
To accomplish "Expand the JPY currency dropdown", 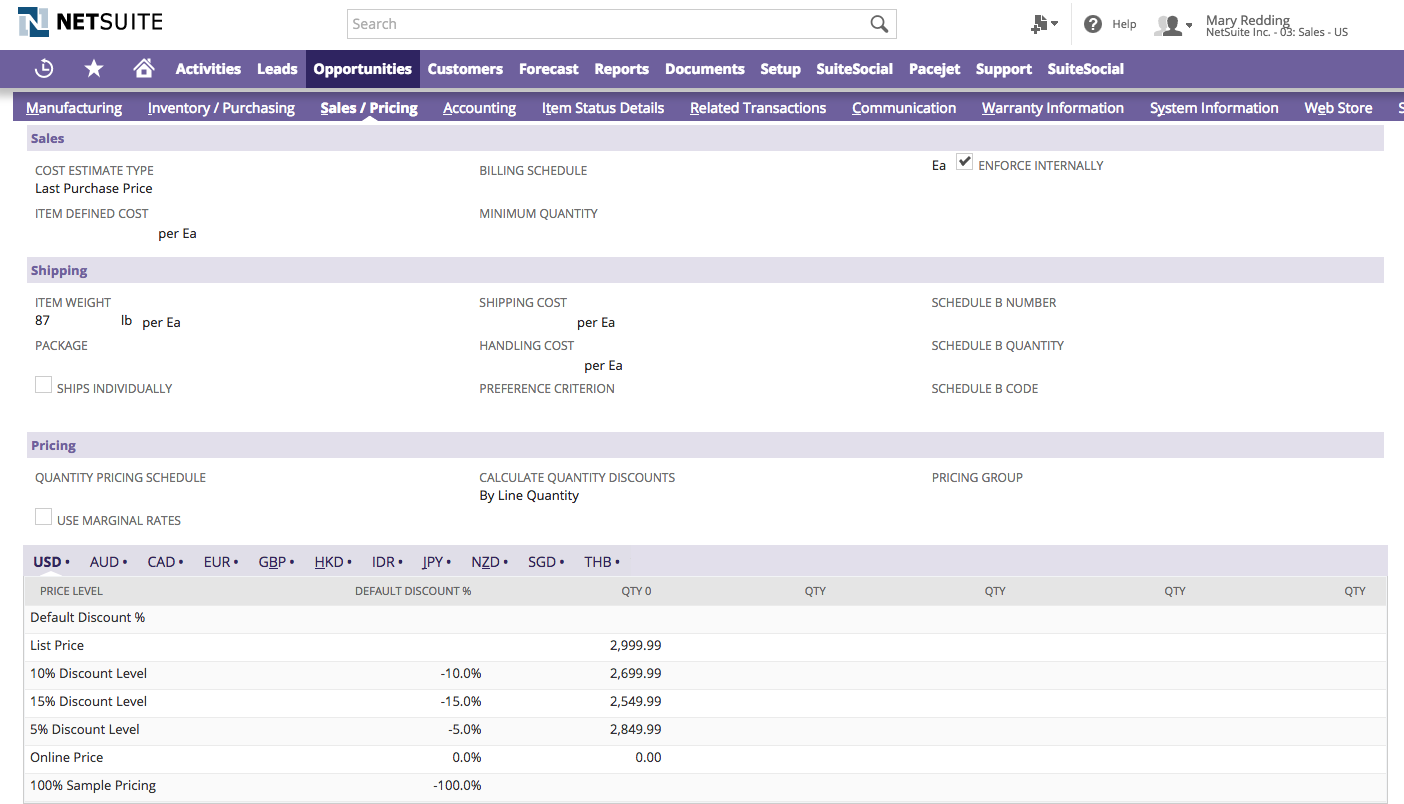I will click(448, 561).
